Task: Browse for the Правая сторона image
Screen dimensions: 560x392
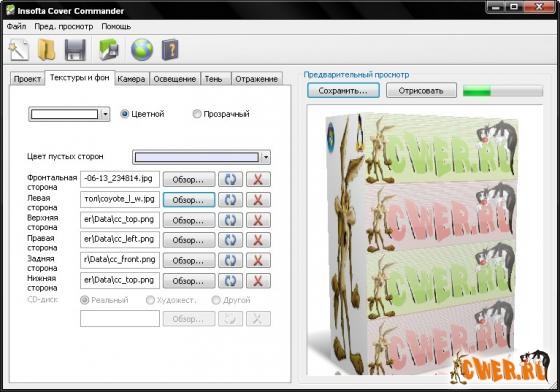Action: (189, 240)
